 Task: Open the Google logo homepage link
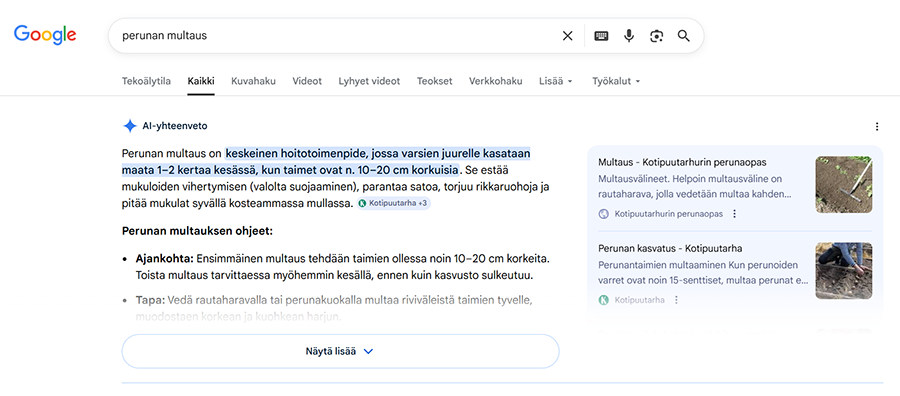coord(45,34)
